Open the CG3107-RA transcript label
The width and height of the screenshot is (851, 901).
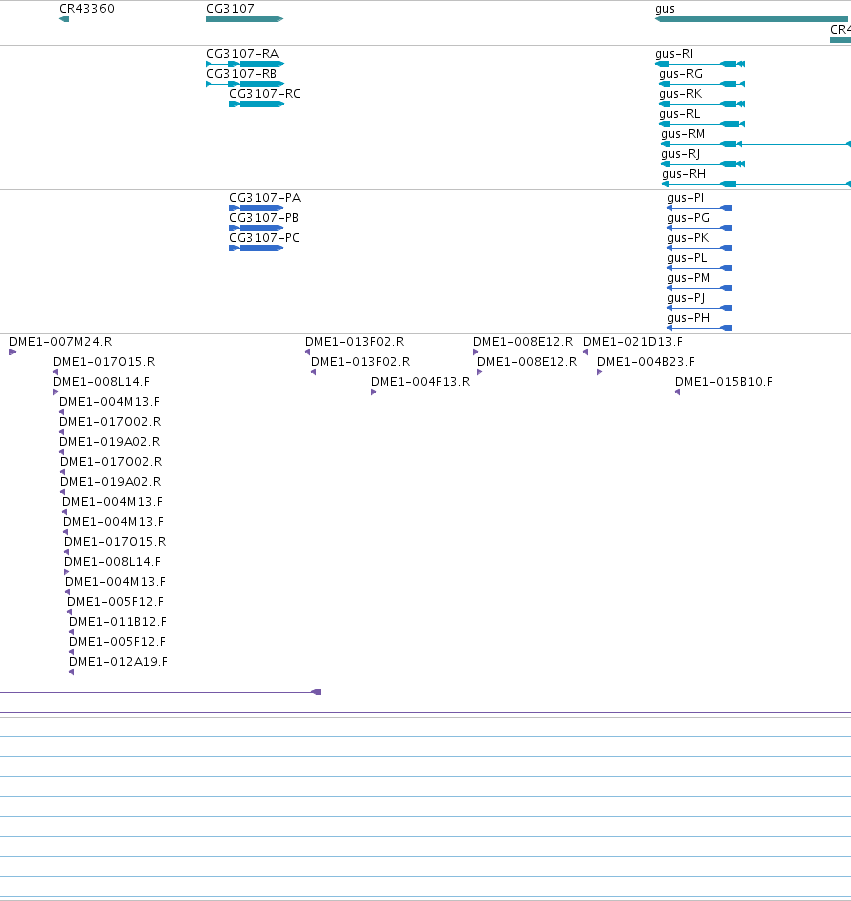click(242, 53)
